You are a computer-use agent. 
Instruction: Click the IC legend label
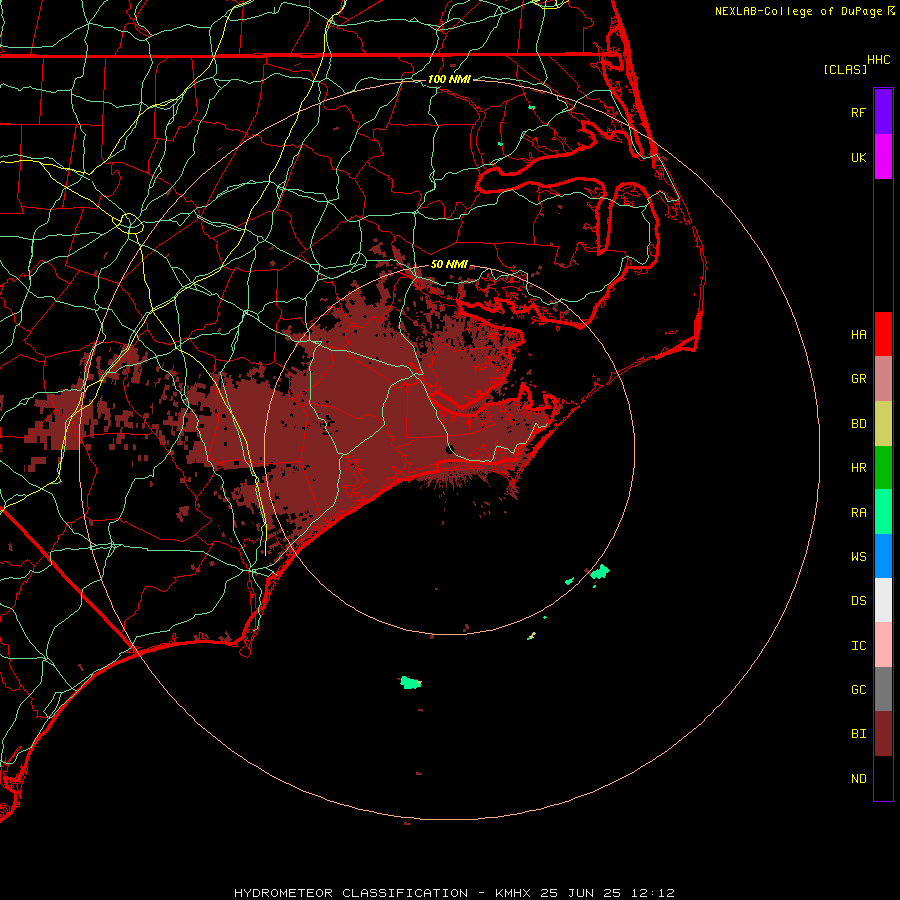point(858,646)
